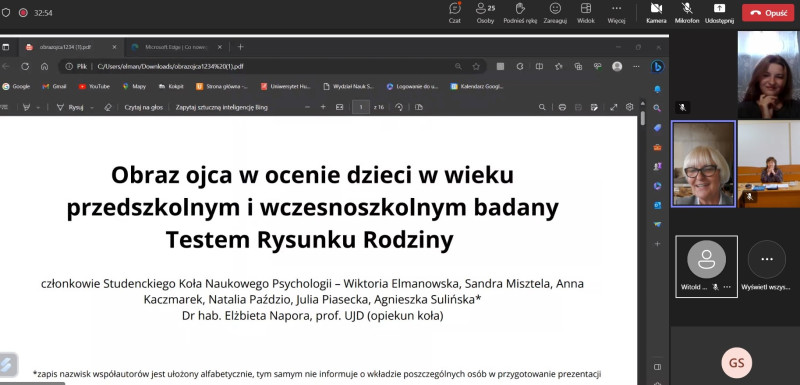Expand the Rysuj pen options arrow
This screenshot has width=800, height=385.
coord(92,108)
